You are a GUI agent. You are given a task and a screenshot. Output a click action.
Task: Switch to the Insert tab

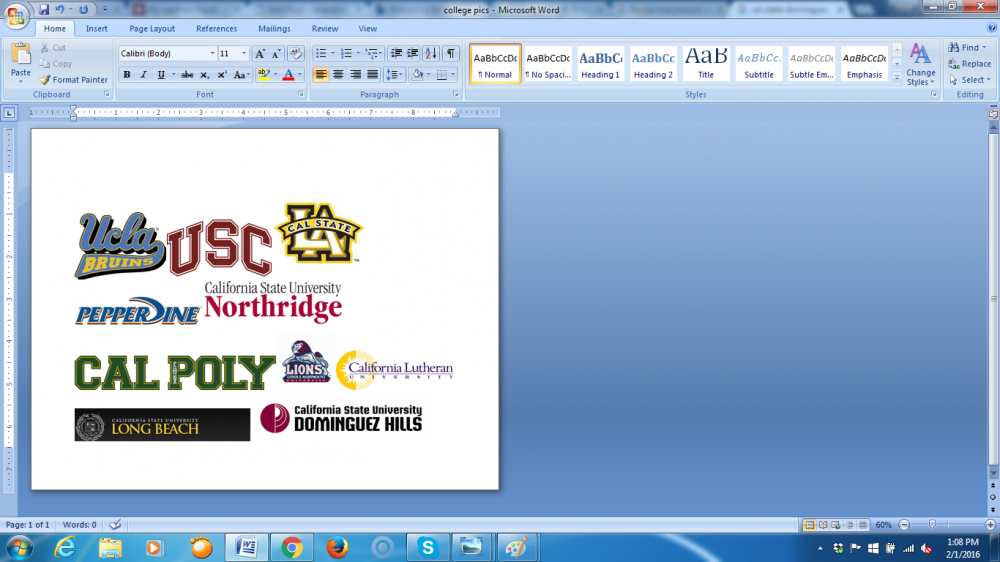click(96, 29)
